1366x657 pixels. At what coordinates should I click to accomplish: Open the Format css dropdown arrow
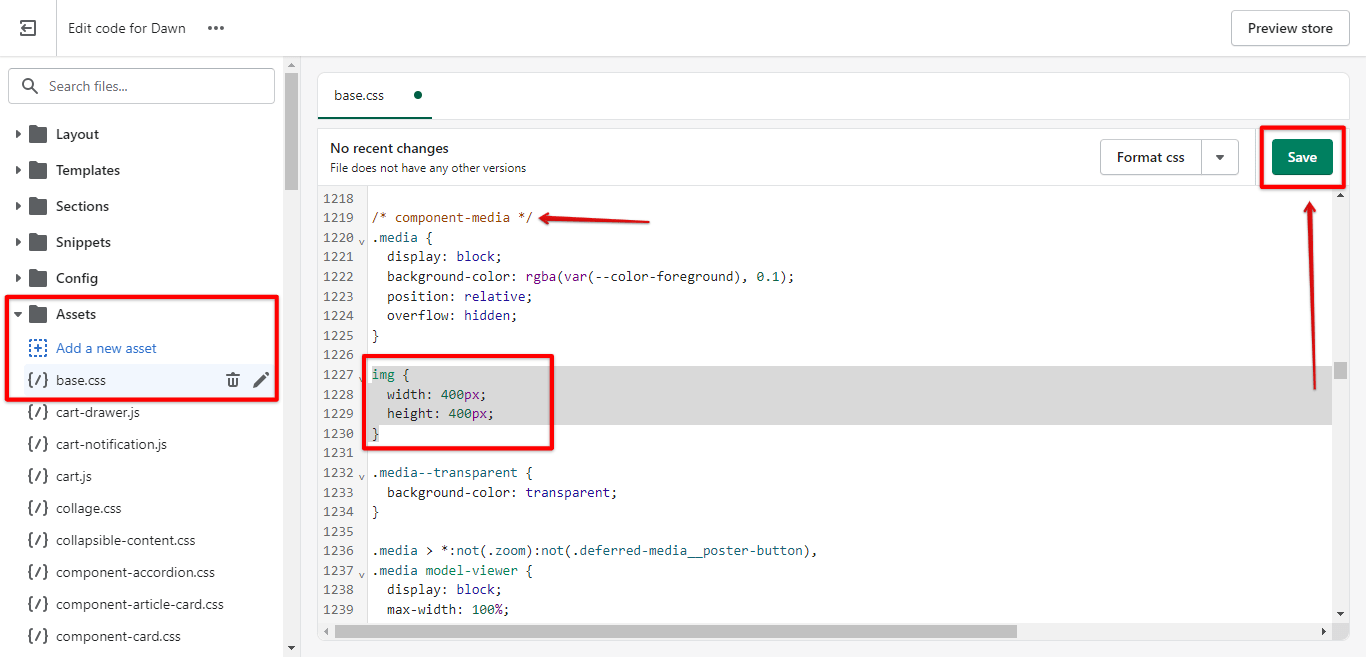click(1220, 157)
